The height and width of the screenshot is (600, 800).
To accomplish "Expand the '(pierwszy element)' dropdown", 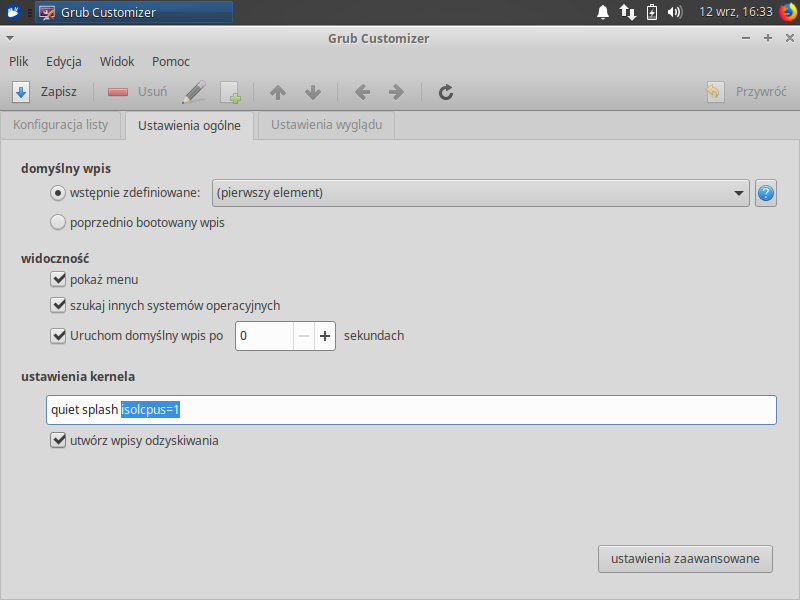I will click(x=480, y=193).
